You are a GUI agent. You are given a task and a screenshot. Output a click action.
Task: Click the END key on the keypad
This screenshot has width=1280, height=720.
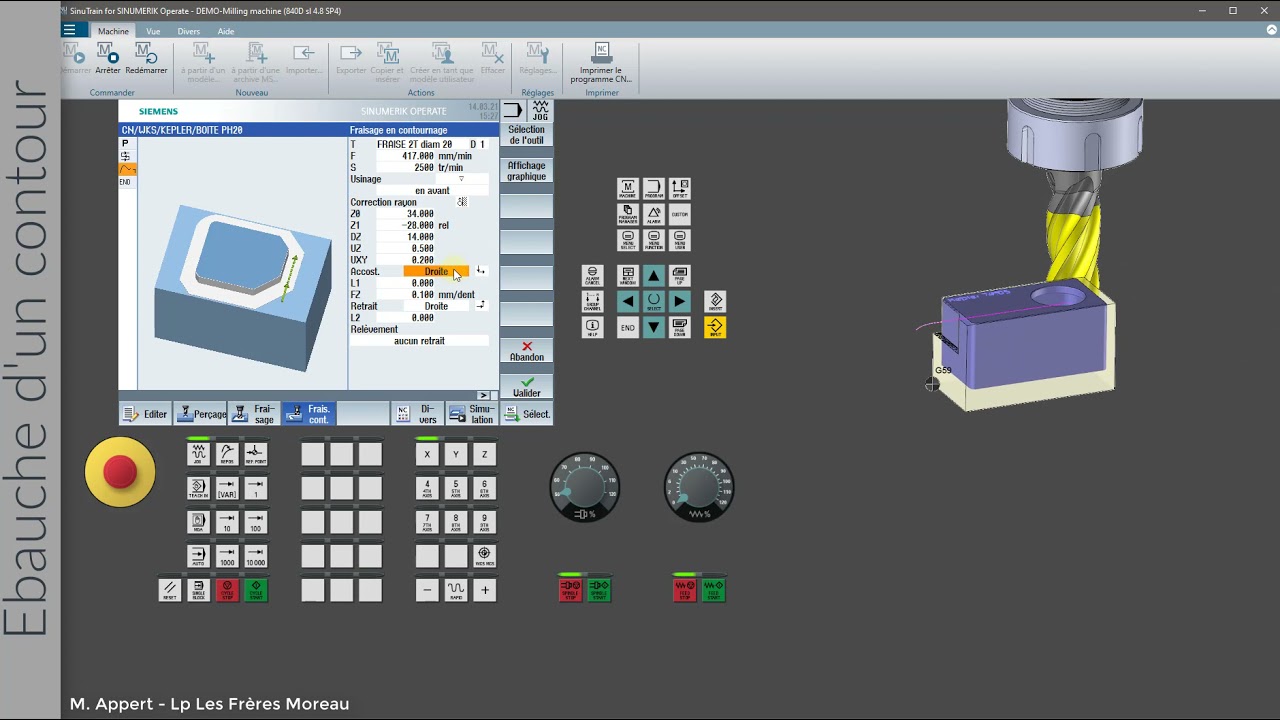tap(628, 327)
